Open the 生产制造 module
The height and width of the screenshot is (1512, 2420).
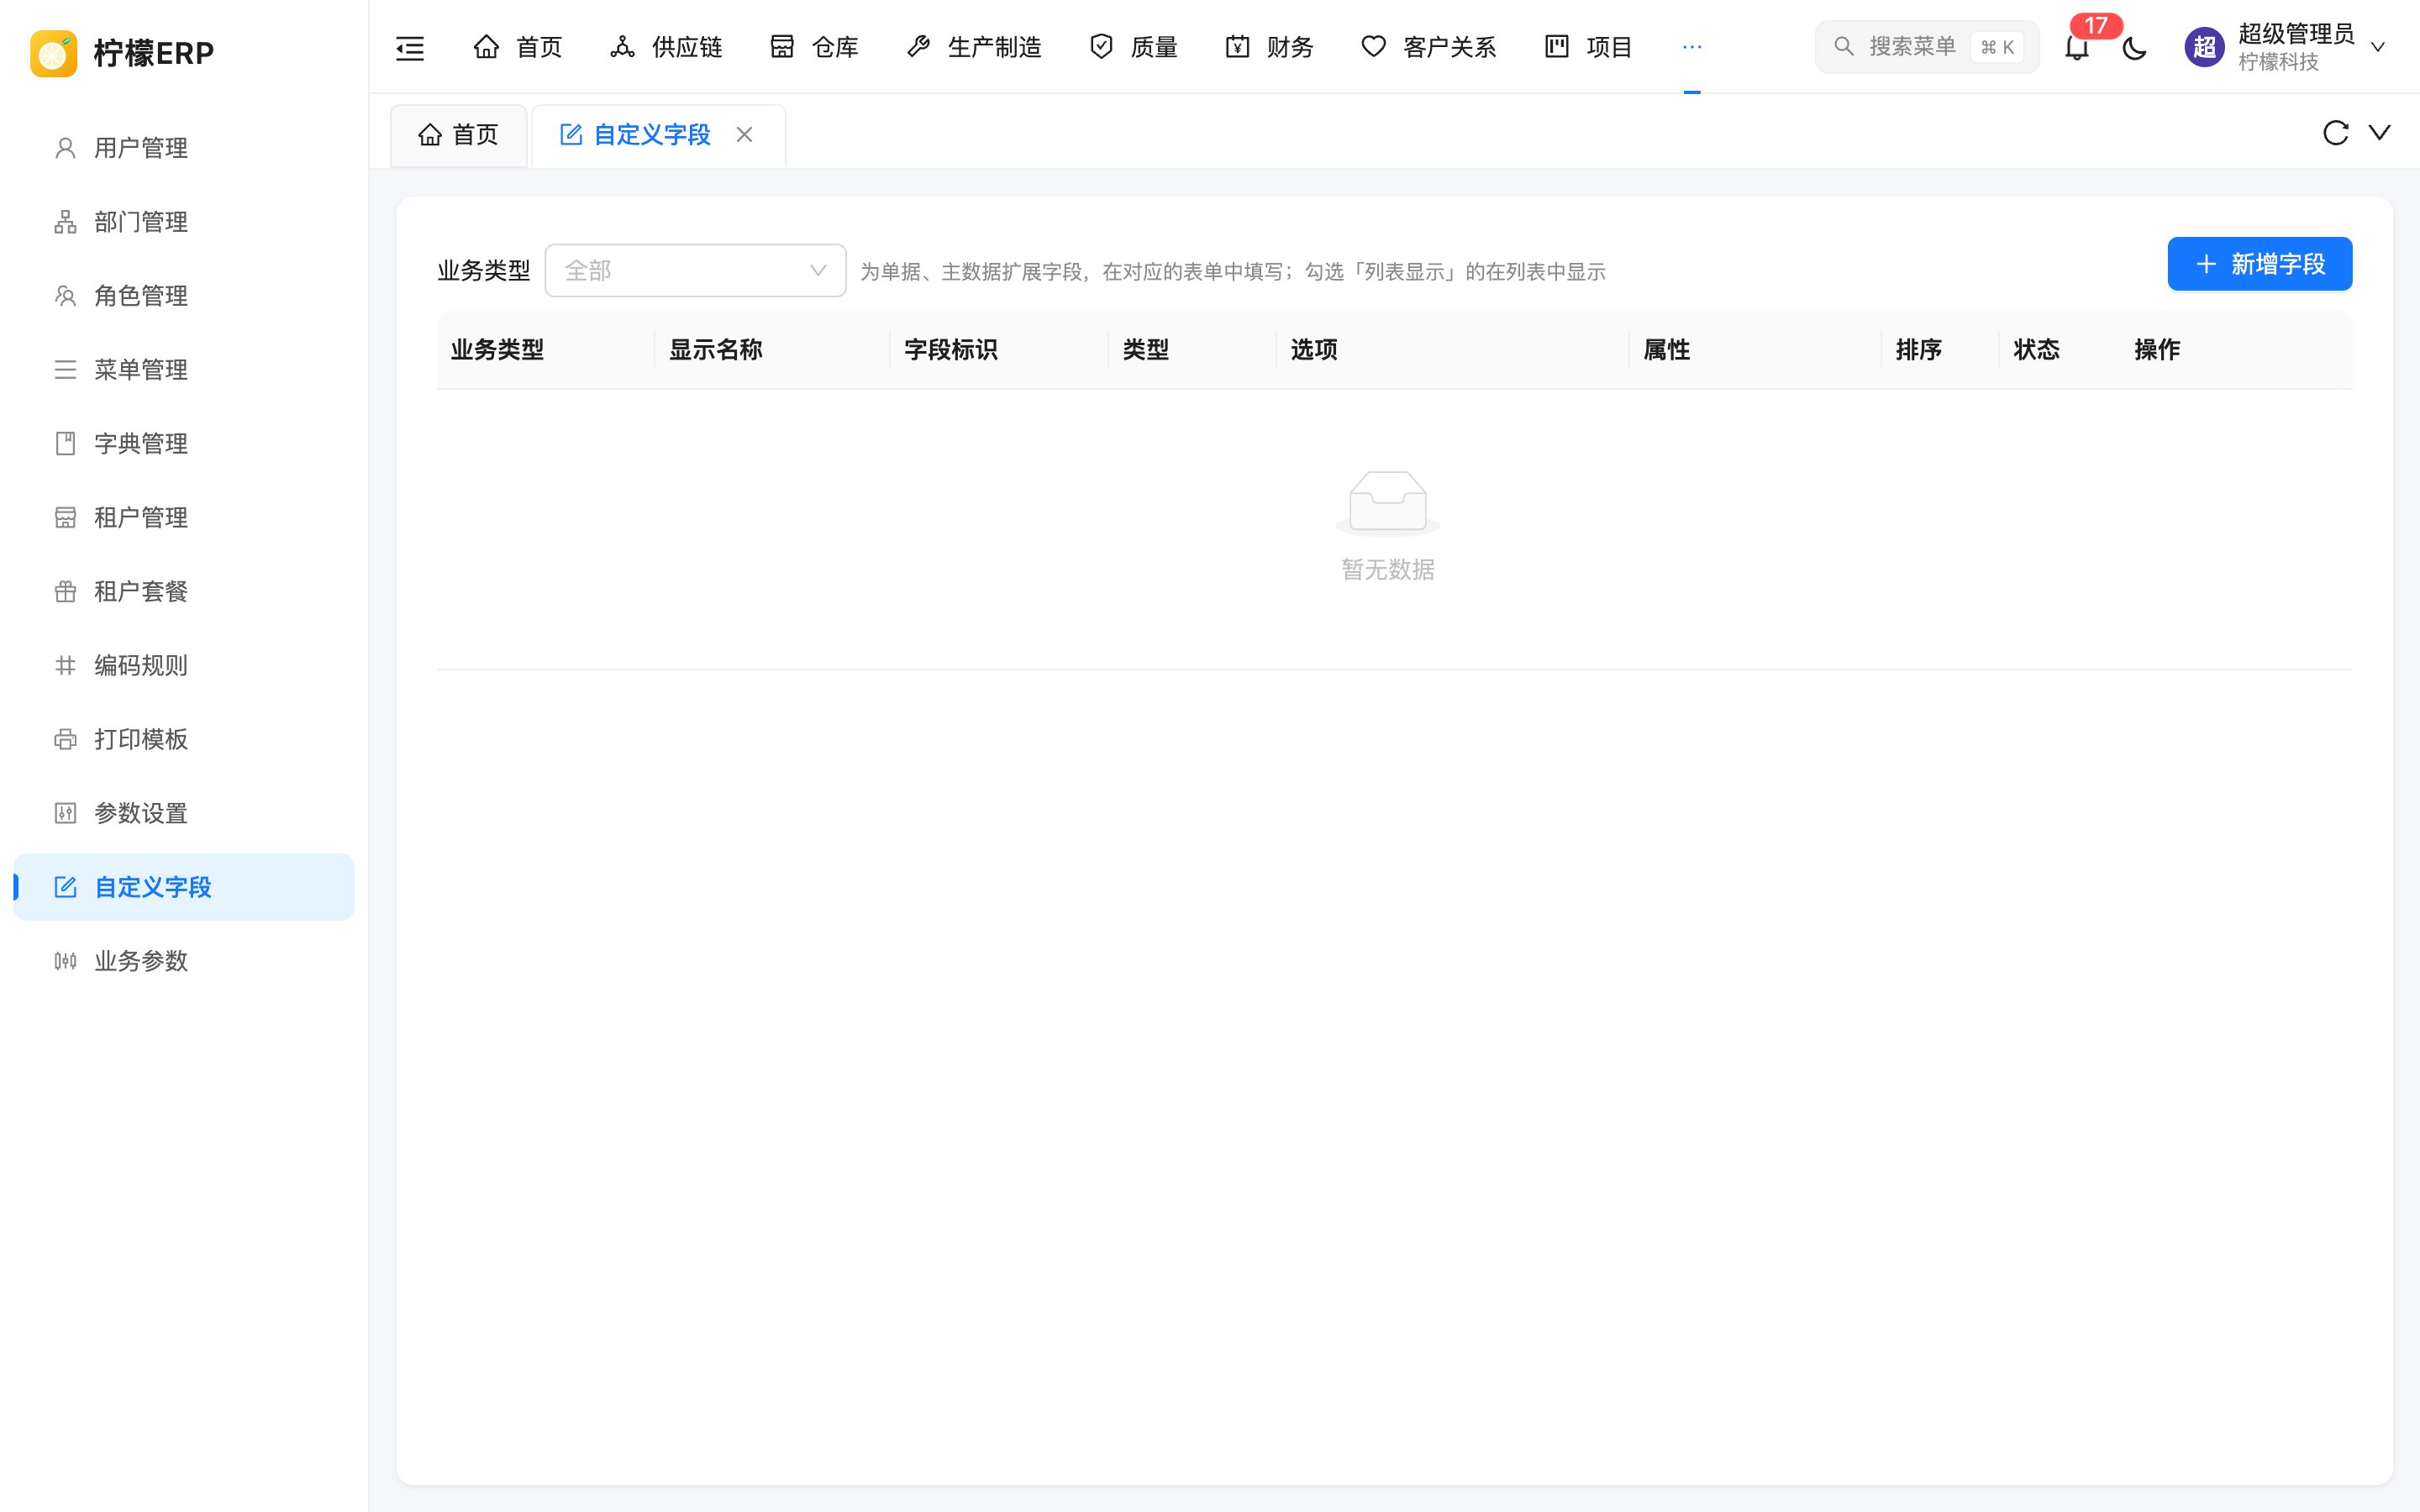pyautogui.click(x=974, y=47)
